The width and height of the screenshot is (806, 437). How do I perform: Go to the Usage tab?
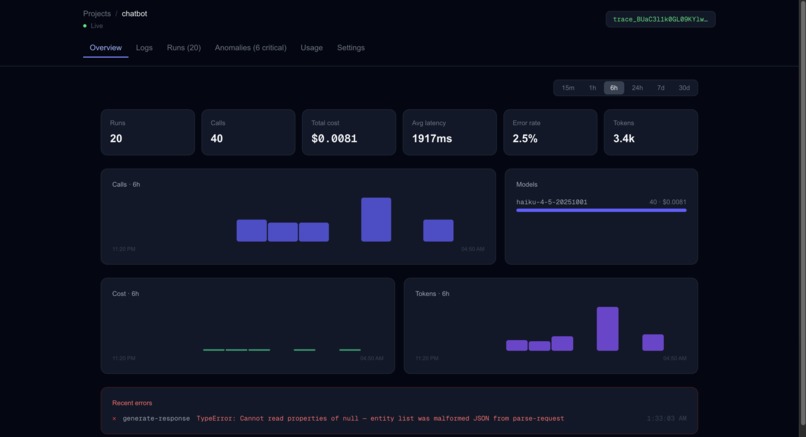[x=312, y=48]
